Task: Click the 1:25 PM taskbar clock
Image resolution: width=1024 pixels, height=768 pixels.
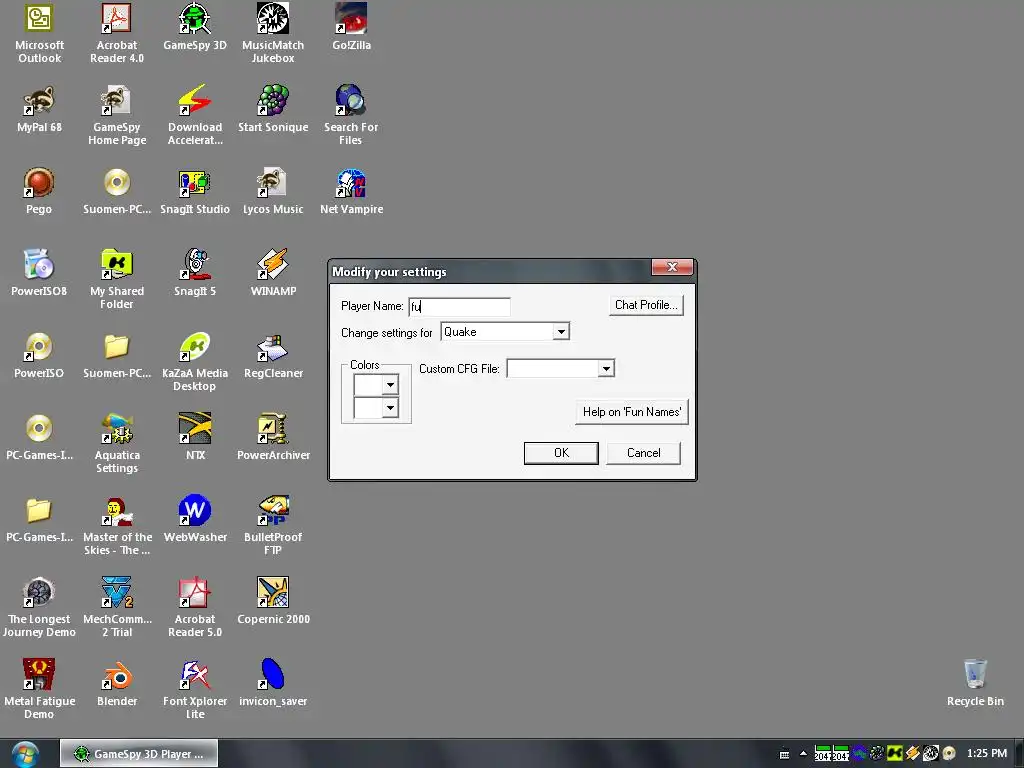Action: 986,753
